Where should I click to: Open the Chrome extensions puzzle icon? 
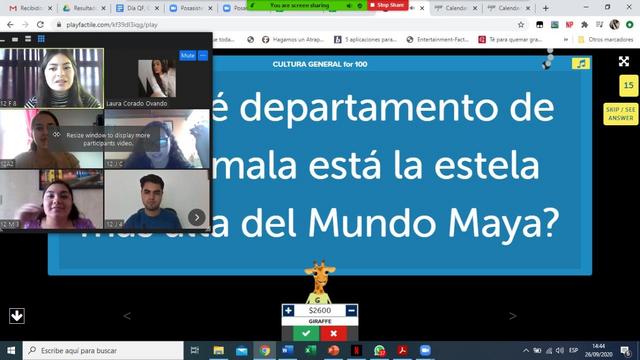pos(584,25)
